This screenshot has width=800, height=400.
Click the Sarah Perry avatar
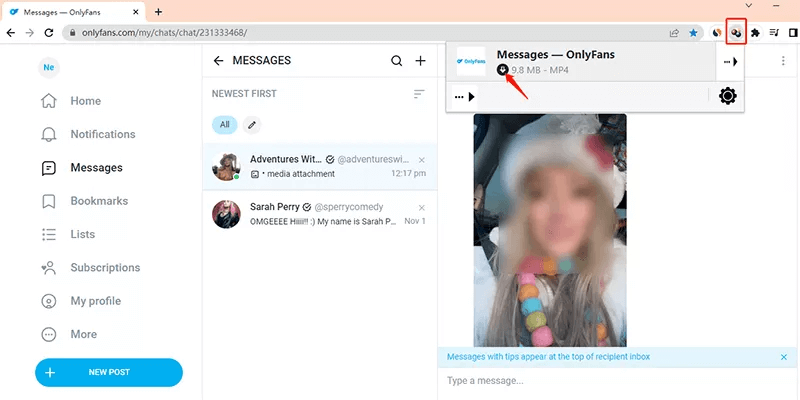click(226, 214)
